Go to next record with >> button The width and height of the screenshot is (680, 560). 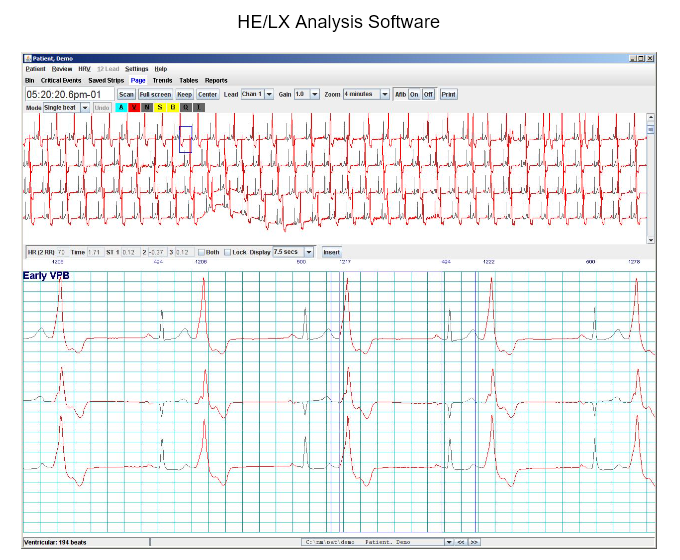tap(475, 542)
